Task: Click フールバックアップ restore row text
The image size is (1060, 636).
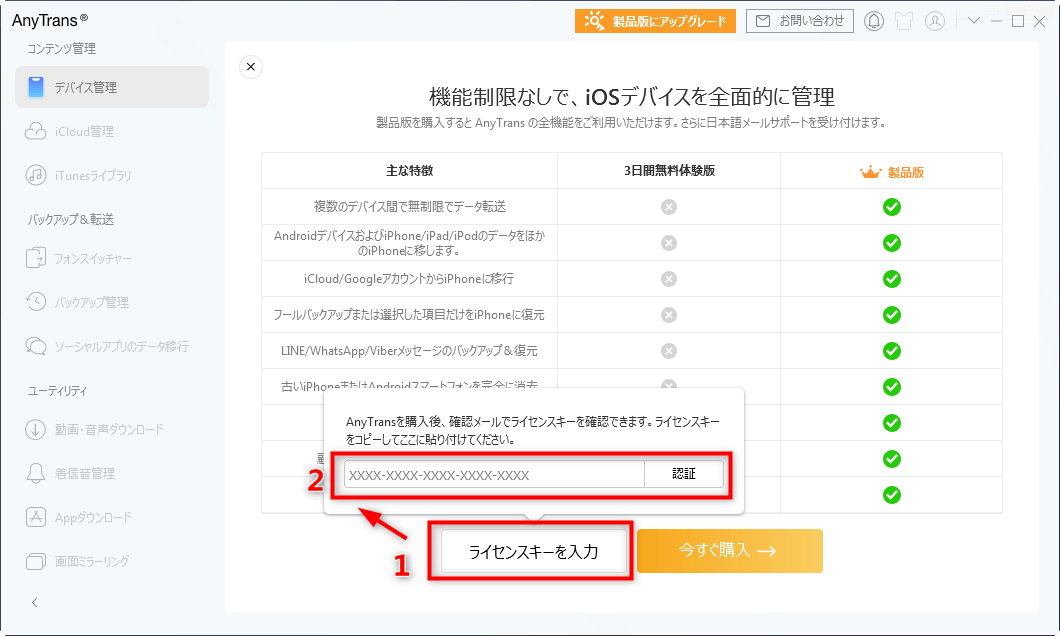Action: pyautogui.click(x=409, y=315)
